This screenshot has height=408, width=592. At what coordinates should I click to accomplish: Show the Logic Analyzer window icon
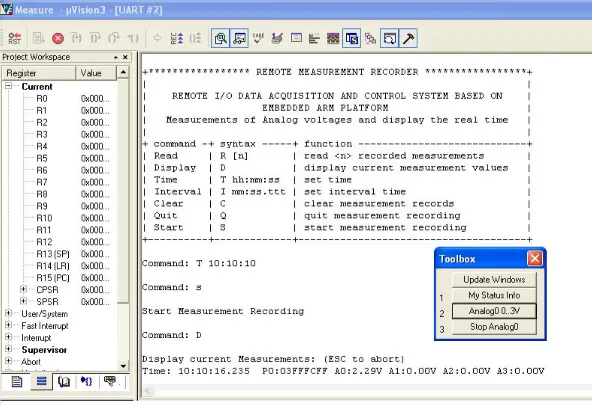(x=333, y=38)
